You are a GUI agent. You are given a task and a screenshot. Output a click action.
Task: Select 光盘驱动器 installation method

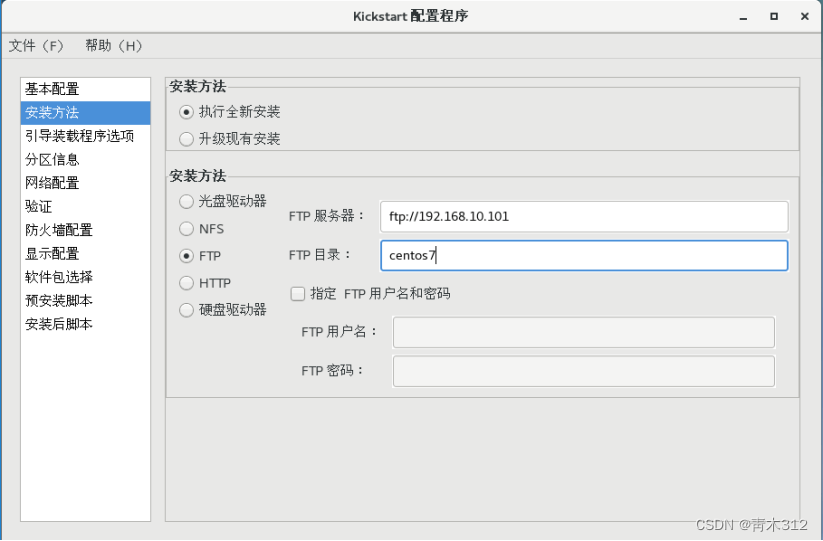click(x=186, y=201)
